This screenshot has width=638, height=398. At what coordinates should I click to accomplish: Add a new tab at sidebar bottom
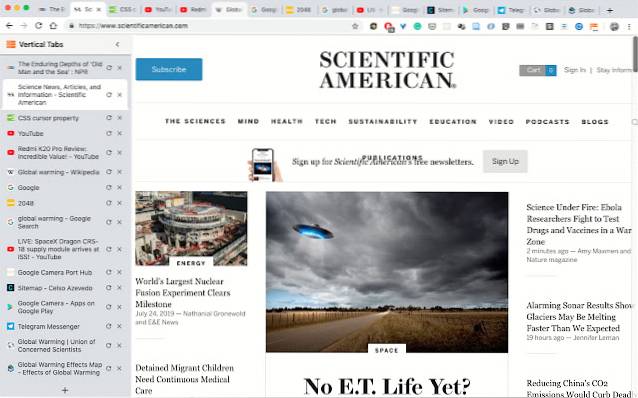coord(65,390)
